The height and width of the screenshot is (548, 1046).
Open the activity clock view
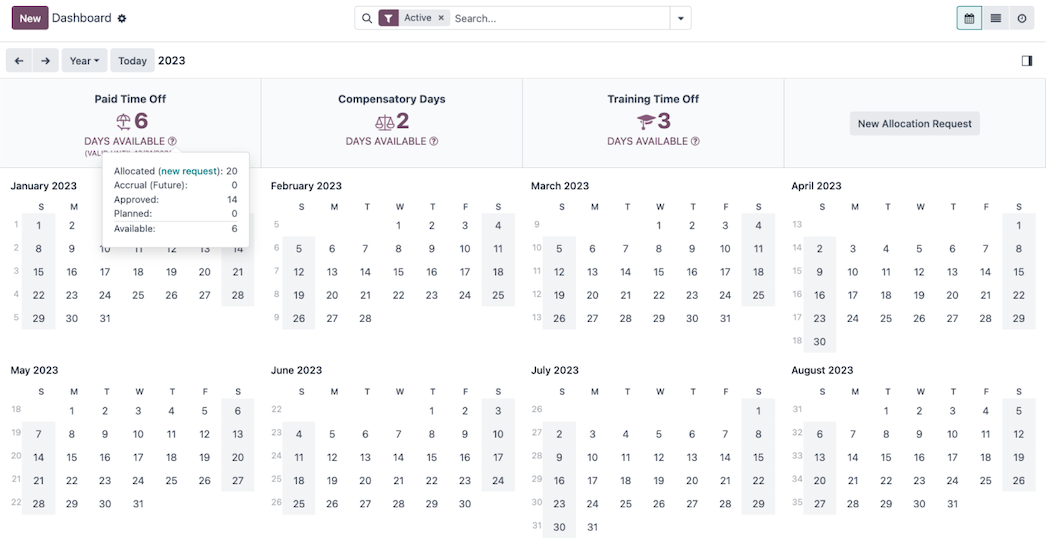click(x=1022, y=18)
